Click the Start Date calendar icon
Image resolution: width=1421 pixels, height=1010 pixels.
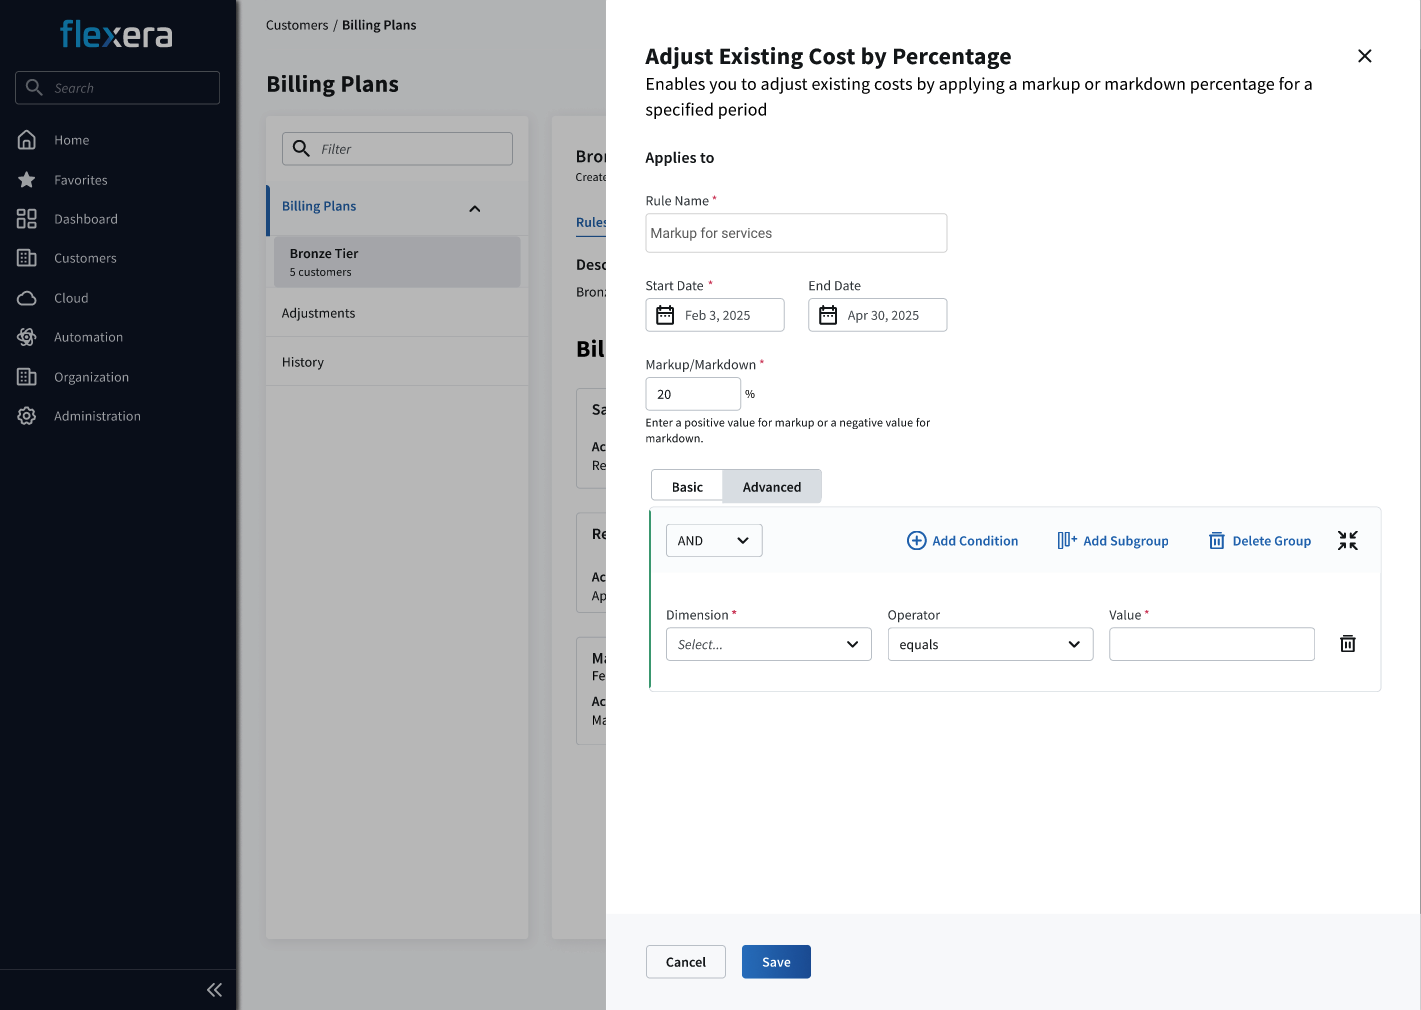coord(665,315)
